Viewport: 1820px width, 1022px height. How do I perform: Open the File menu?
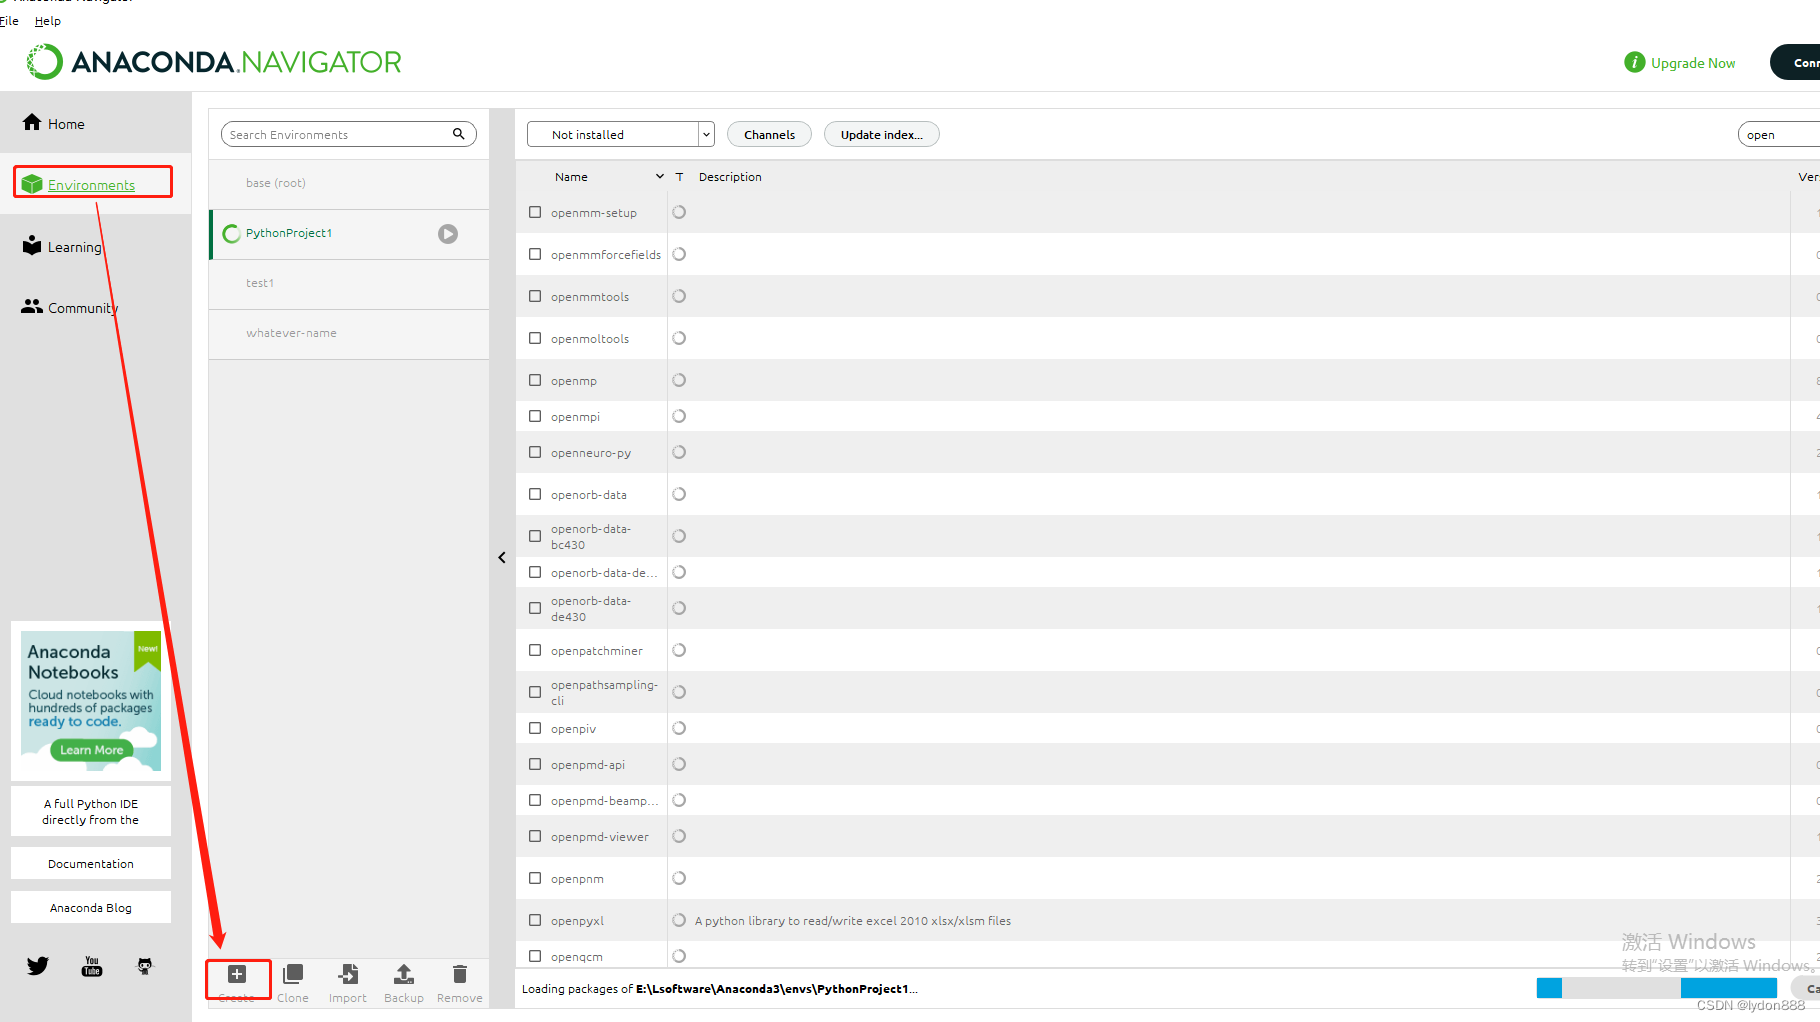(x=9, y=20)
